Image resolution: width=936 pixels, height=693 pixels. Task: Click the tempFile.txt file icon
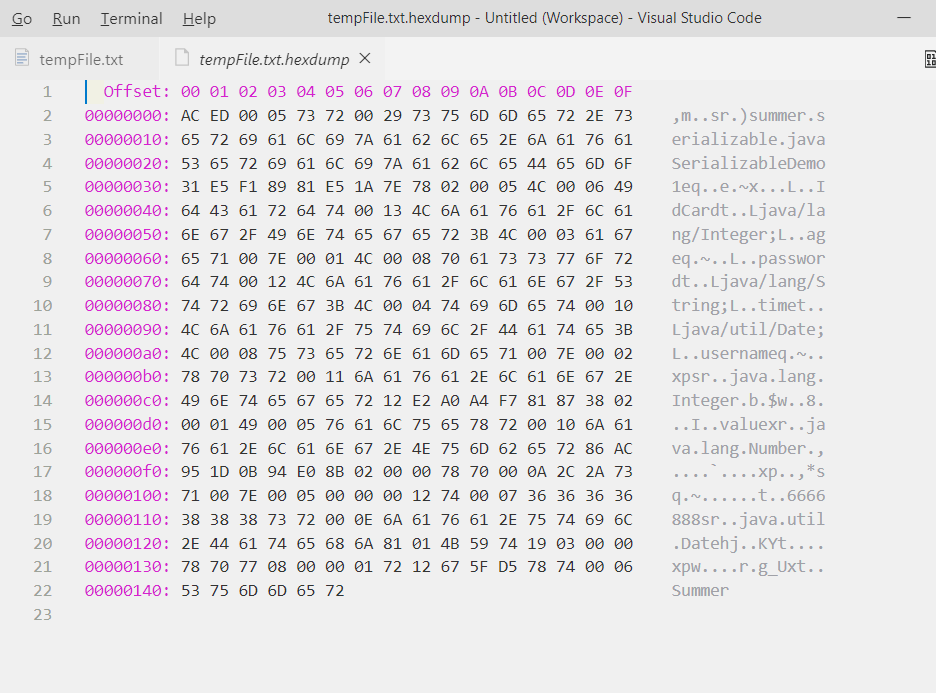pyautogui.click(x=22, y=58)
